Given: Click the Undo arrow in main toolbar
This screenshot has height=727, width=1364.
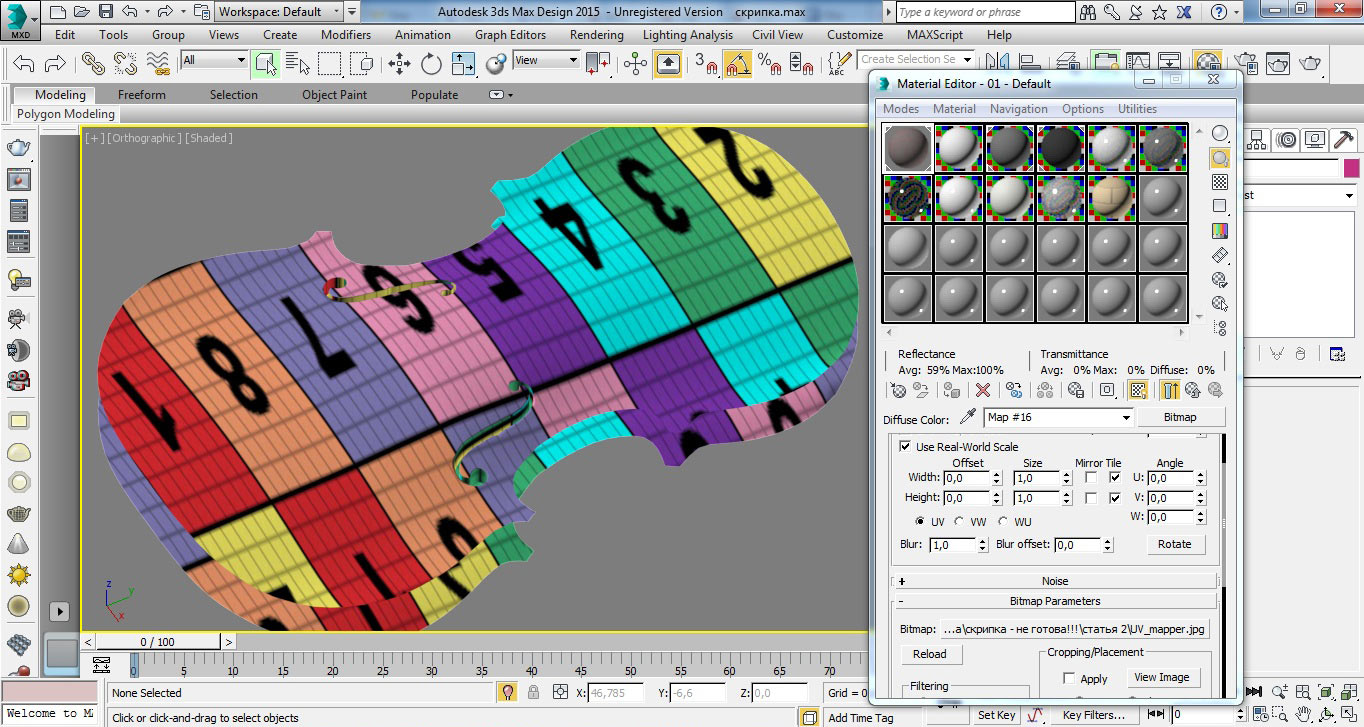Looking at the screenshot, I should click(x=23, y=64).
